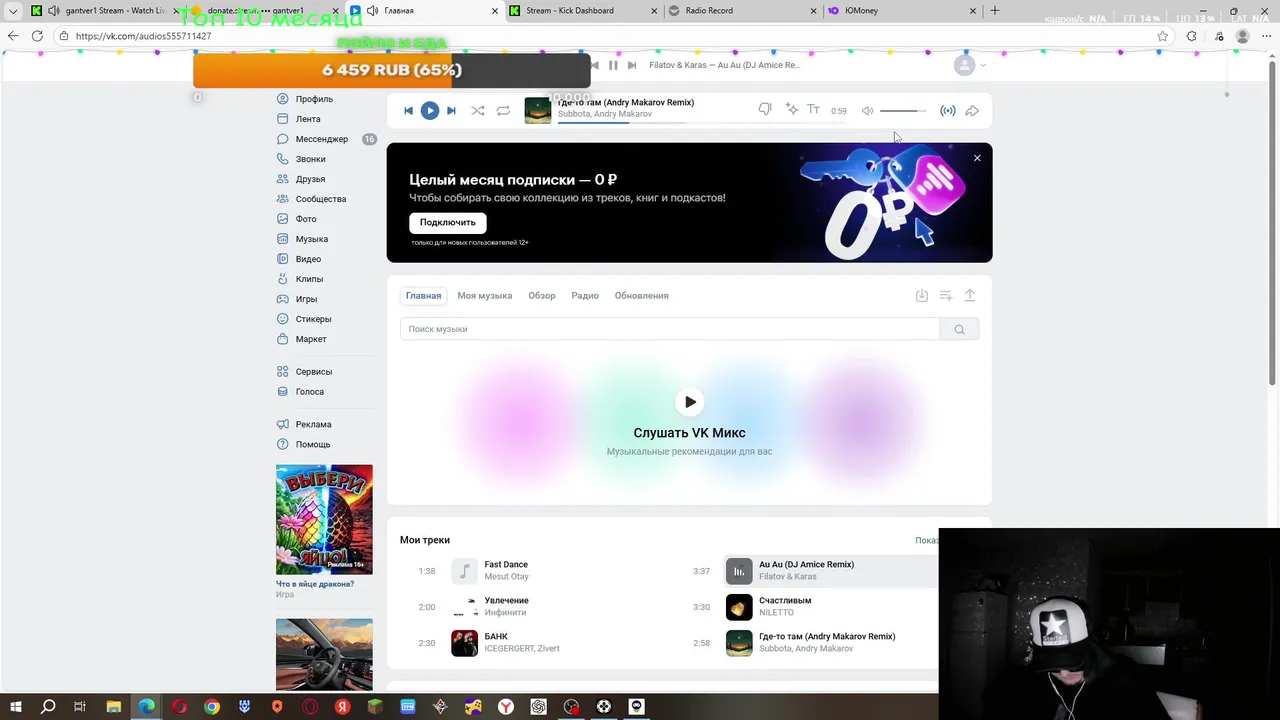Open Игры in sidebar
This screenshot has height=720, width=1280.
click(x=306, y=299)
